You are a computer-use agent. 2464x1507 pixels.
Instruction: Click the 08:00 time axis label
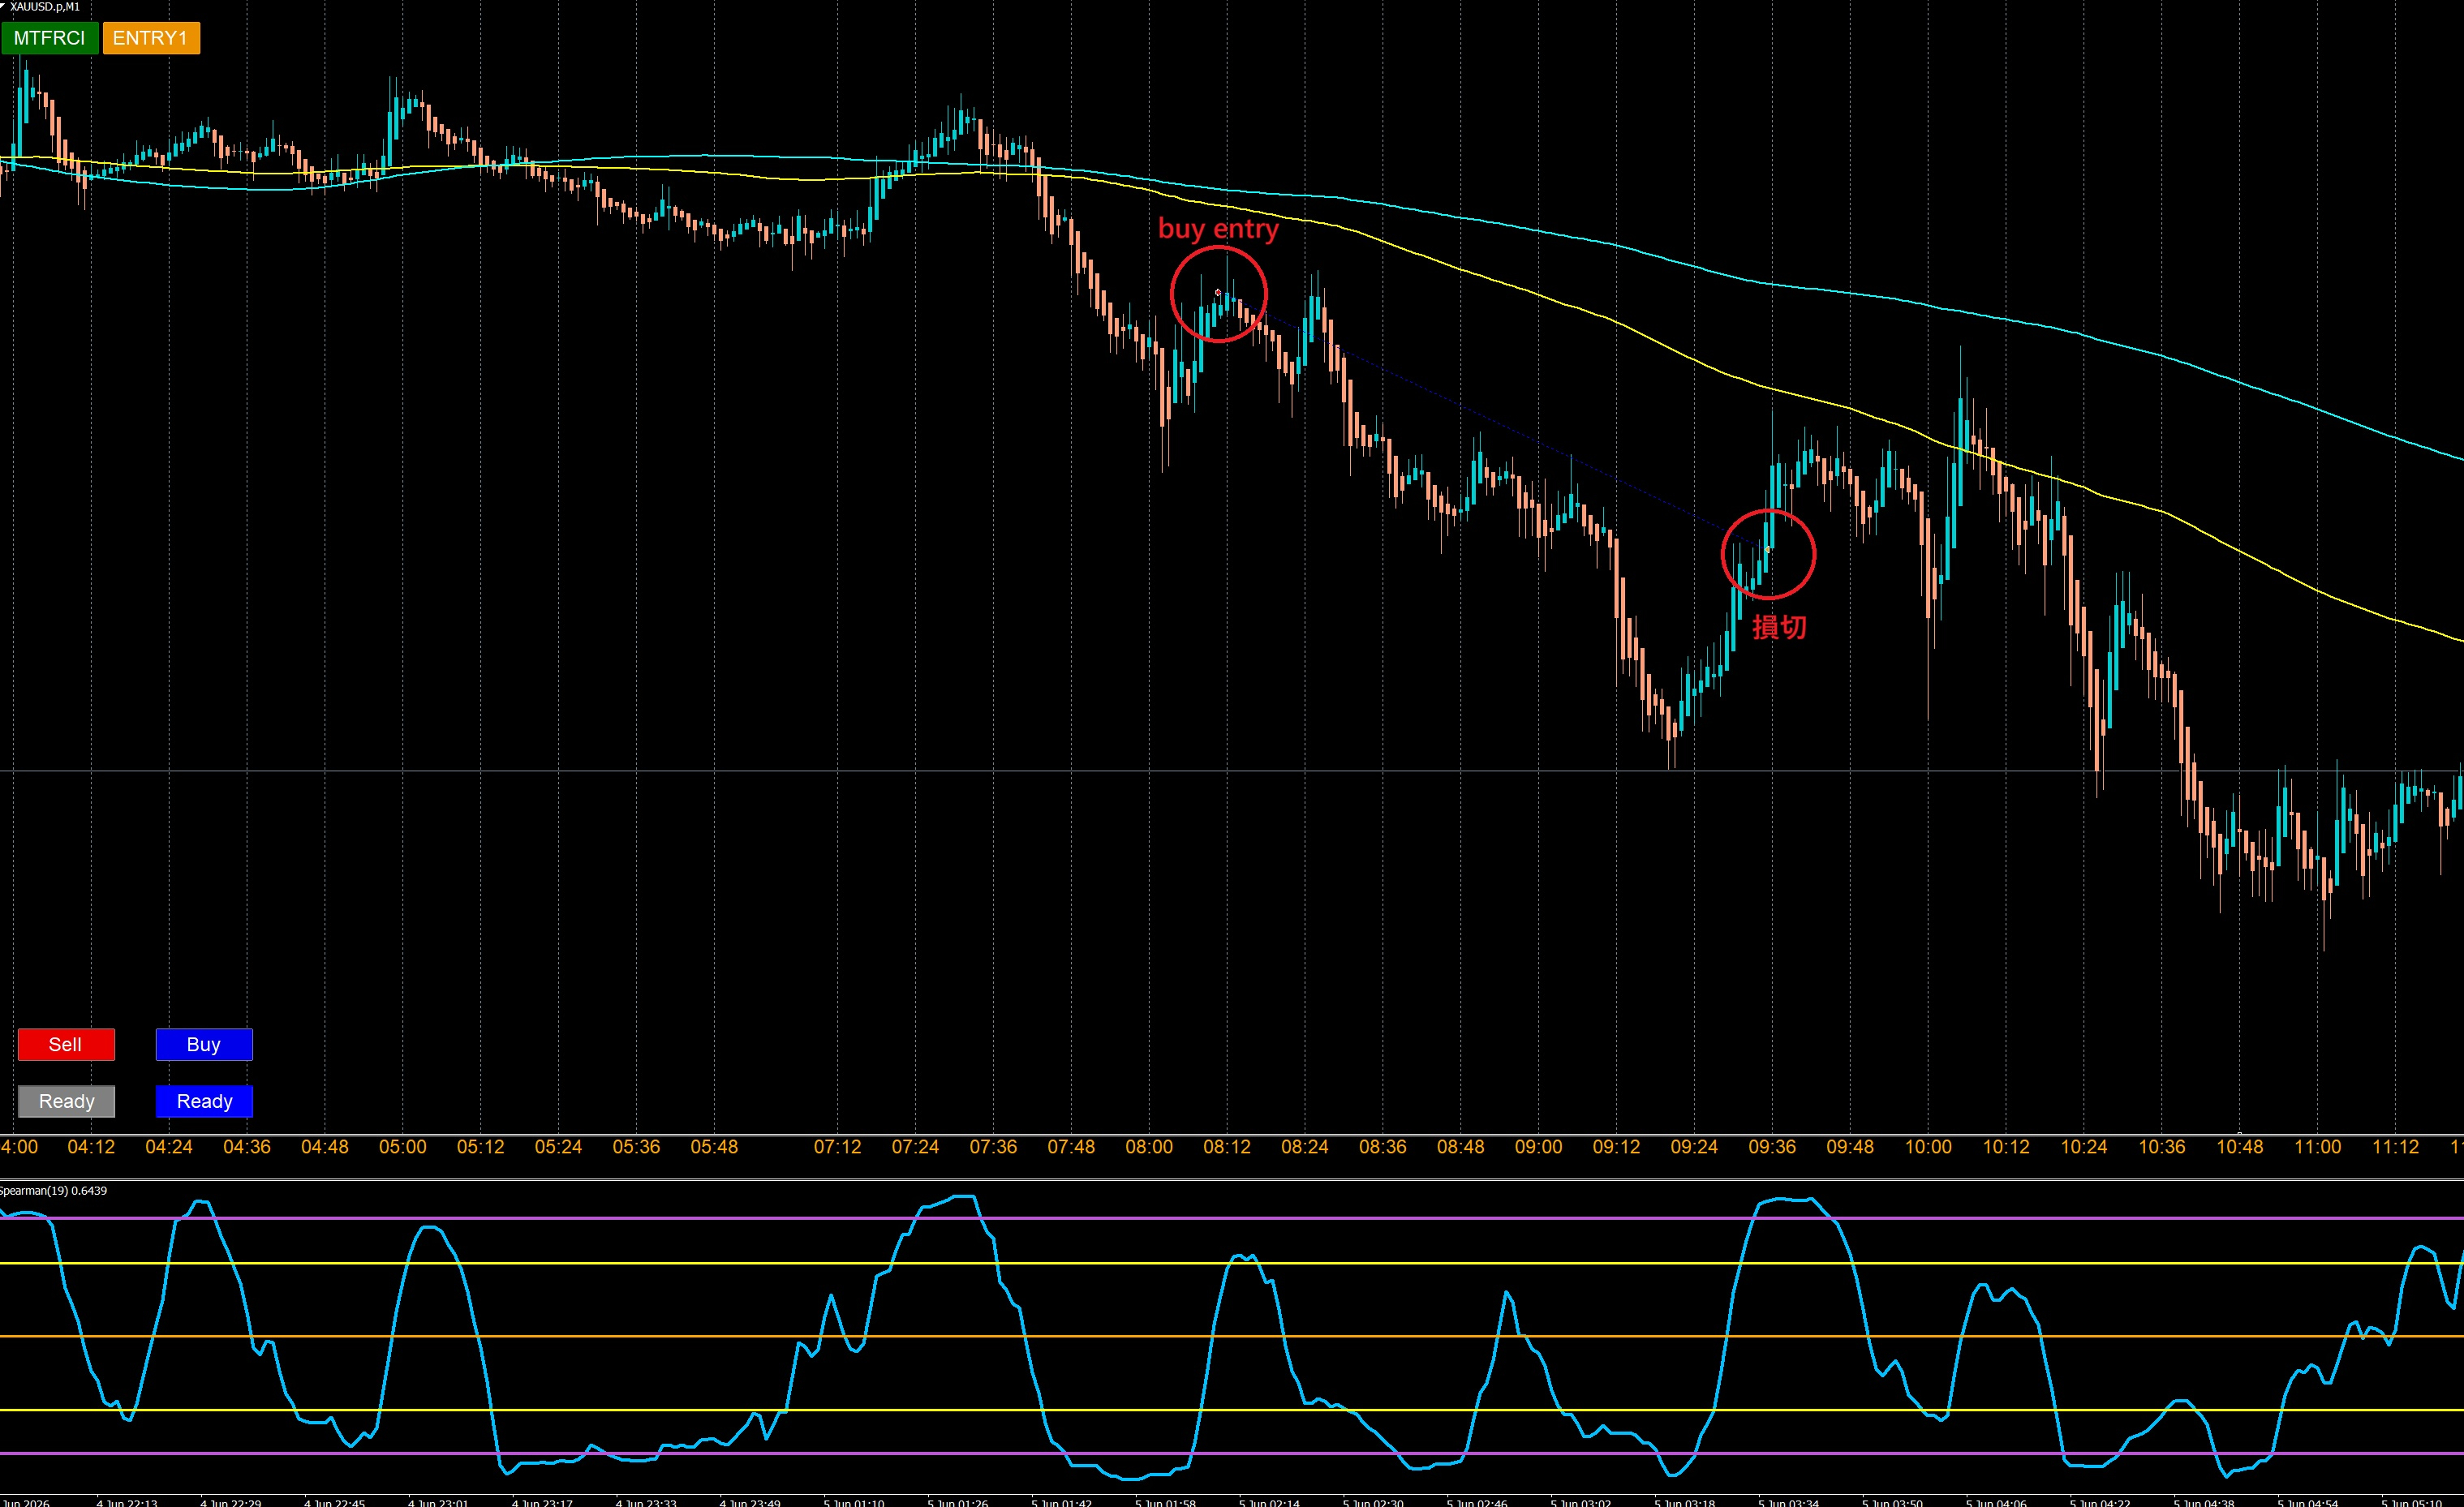pos(1149,1147)
